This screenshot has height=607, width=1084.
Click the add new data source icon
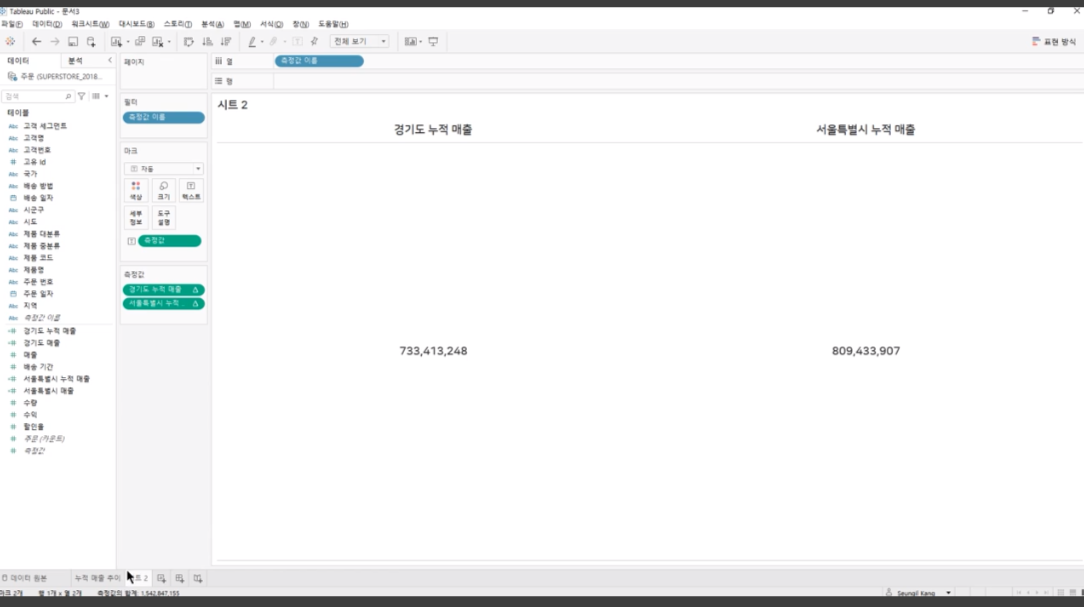pos(91,41)
